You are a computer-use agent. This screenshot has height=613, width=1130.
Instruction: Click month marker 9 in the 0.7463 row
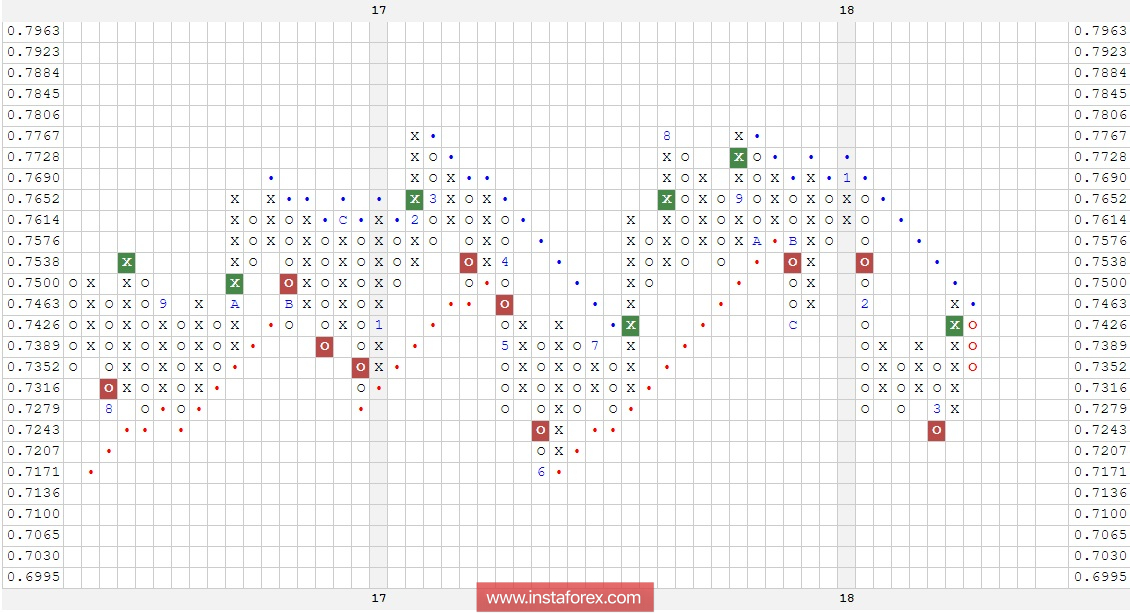coord(163,304)
